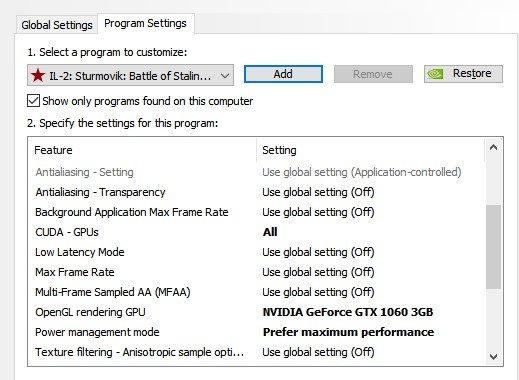519x380 pixels.
Task: Switch to the Global Settings tab
Action: 57,25
